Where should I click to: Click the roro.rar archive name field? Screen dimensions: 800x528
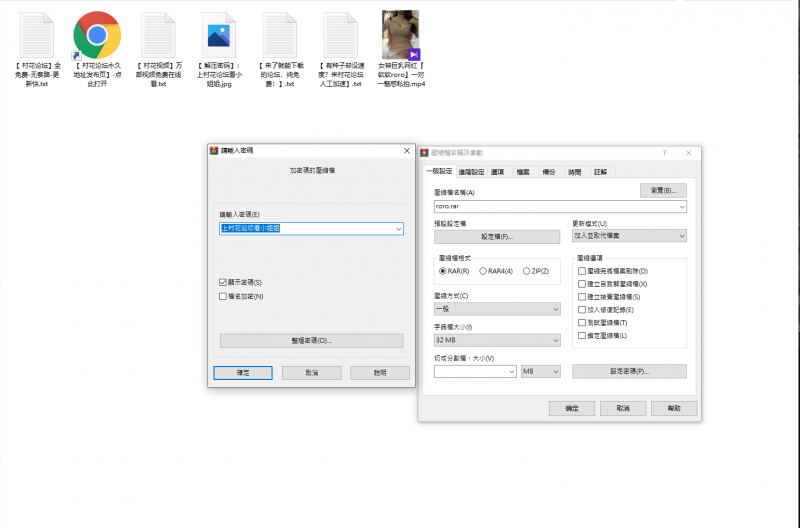[555, 206]
